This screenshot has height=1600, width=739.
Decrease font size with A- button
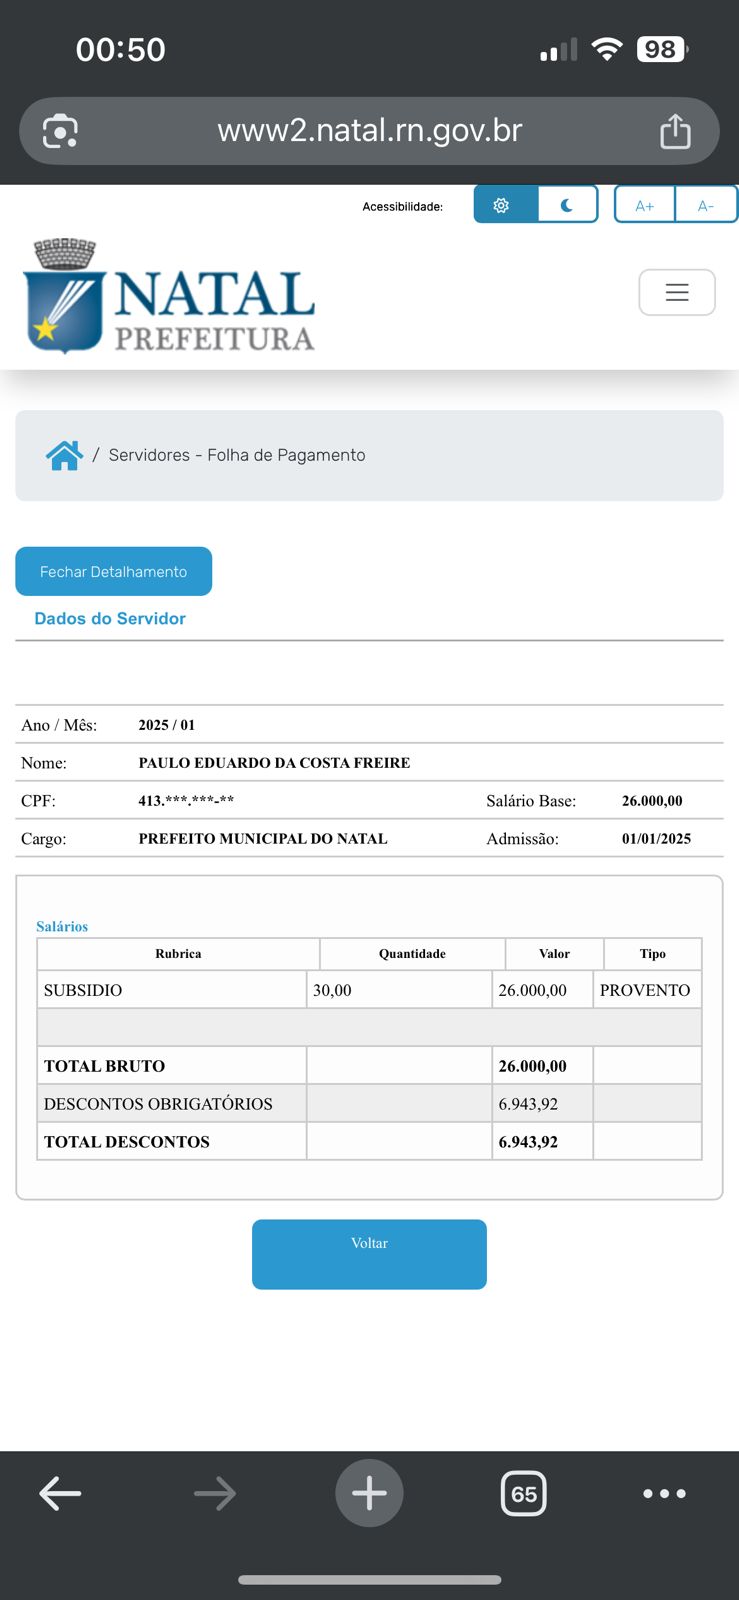[706, 205]
